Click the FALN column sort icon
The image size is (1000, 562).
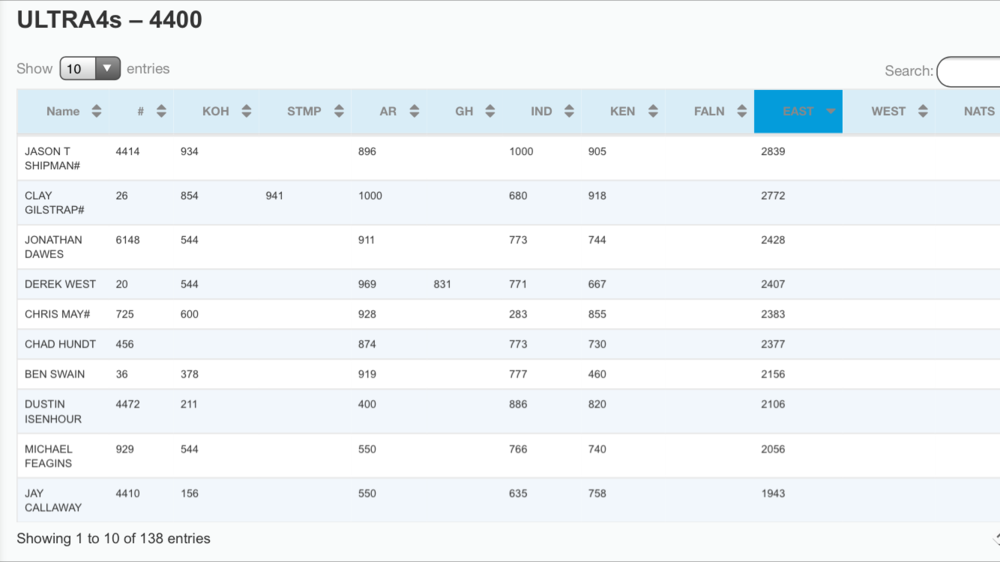pos(742,112)
